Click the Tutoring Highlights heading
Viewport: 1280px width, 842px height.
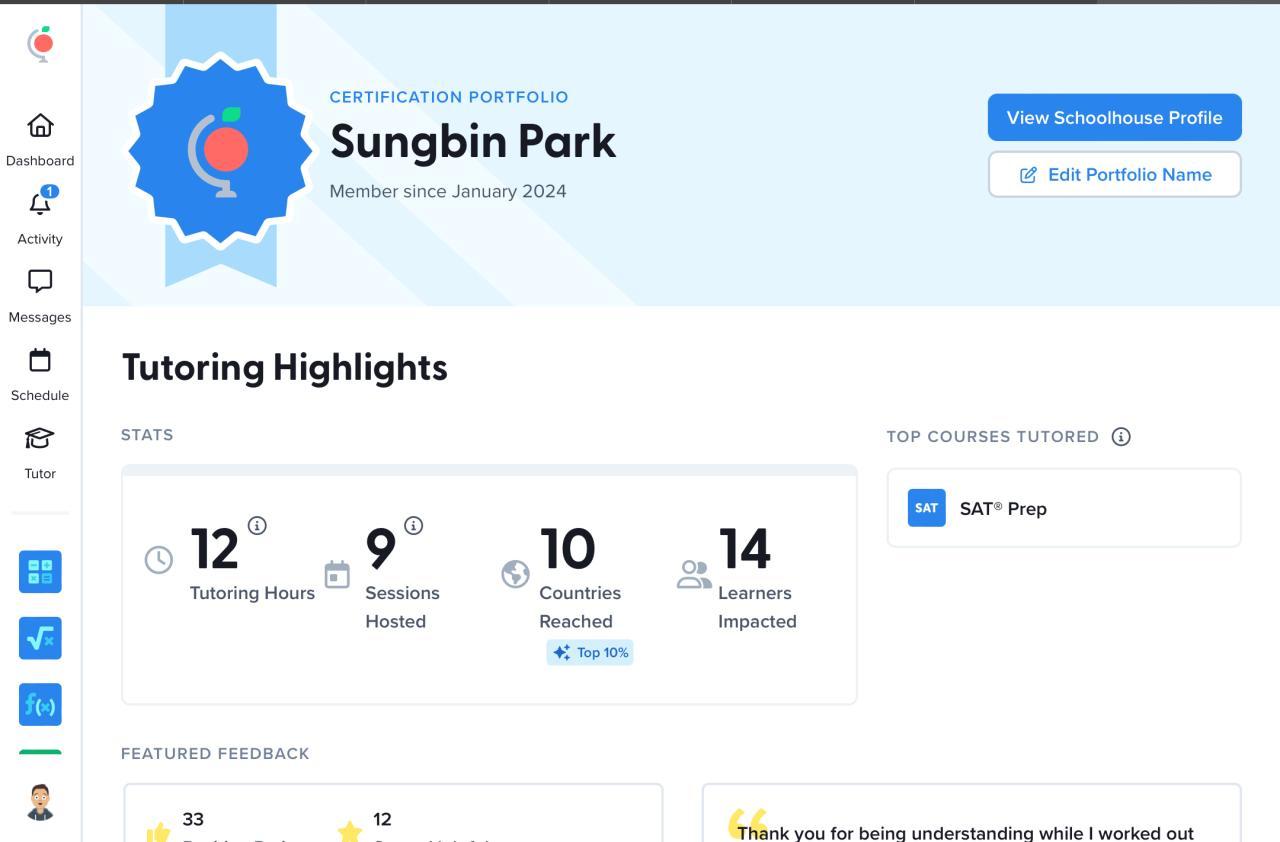pyautogui.click(x=285, y=368)
